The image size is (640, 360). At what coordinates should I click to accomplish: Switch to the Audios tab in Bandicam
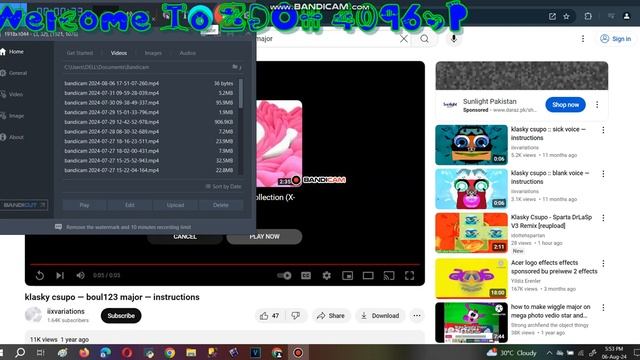[x=188, y=53]
